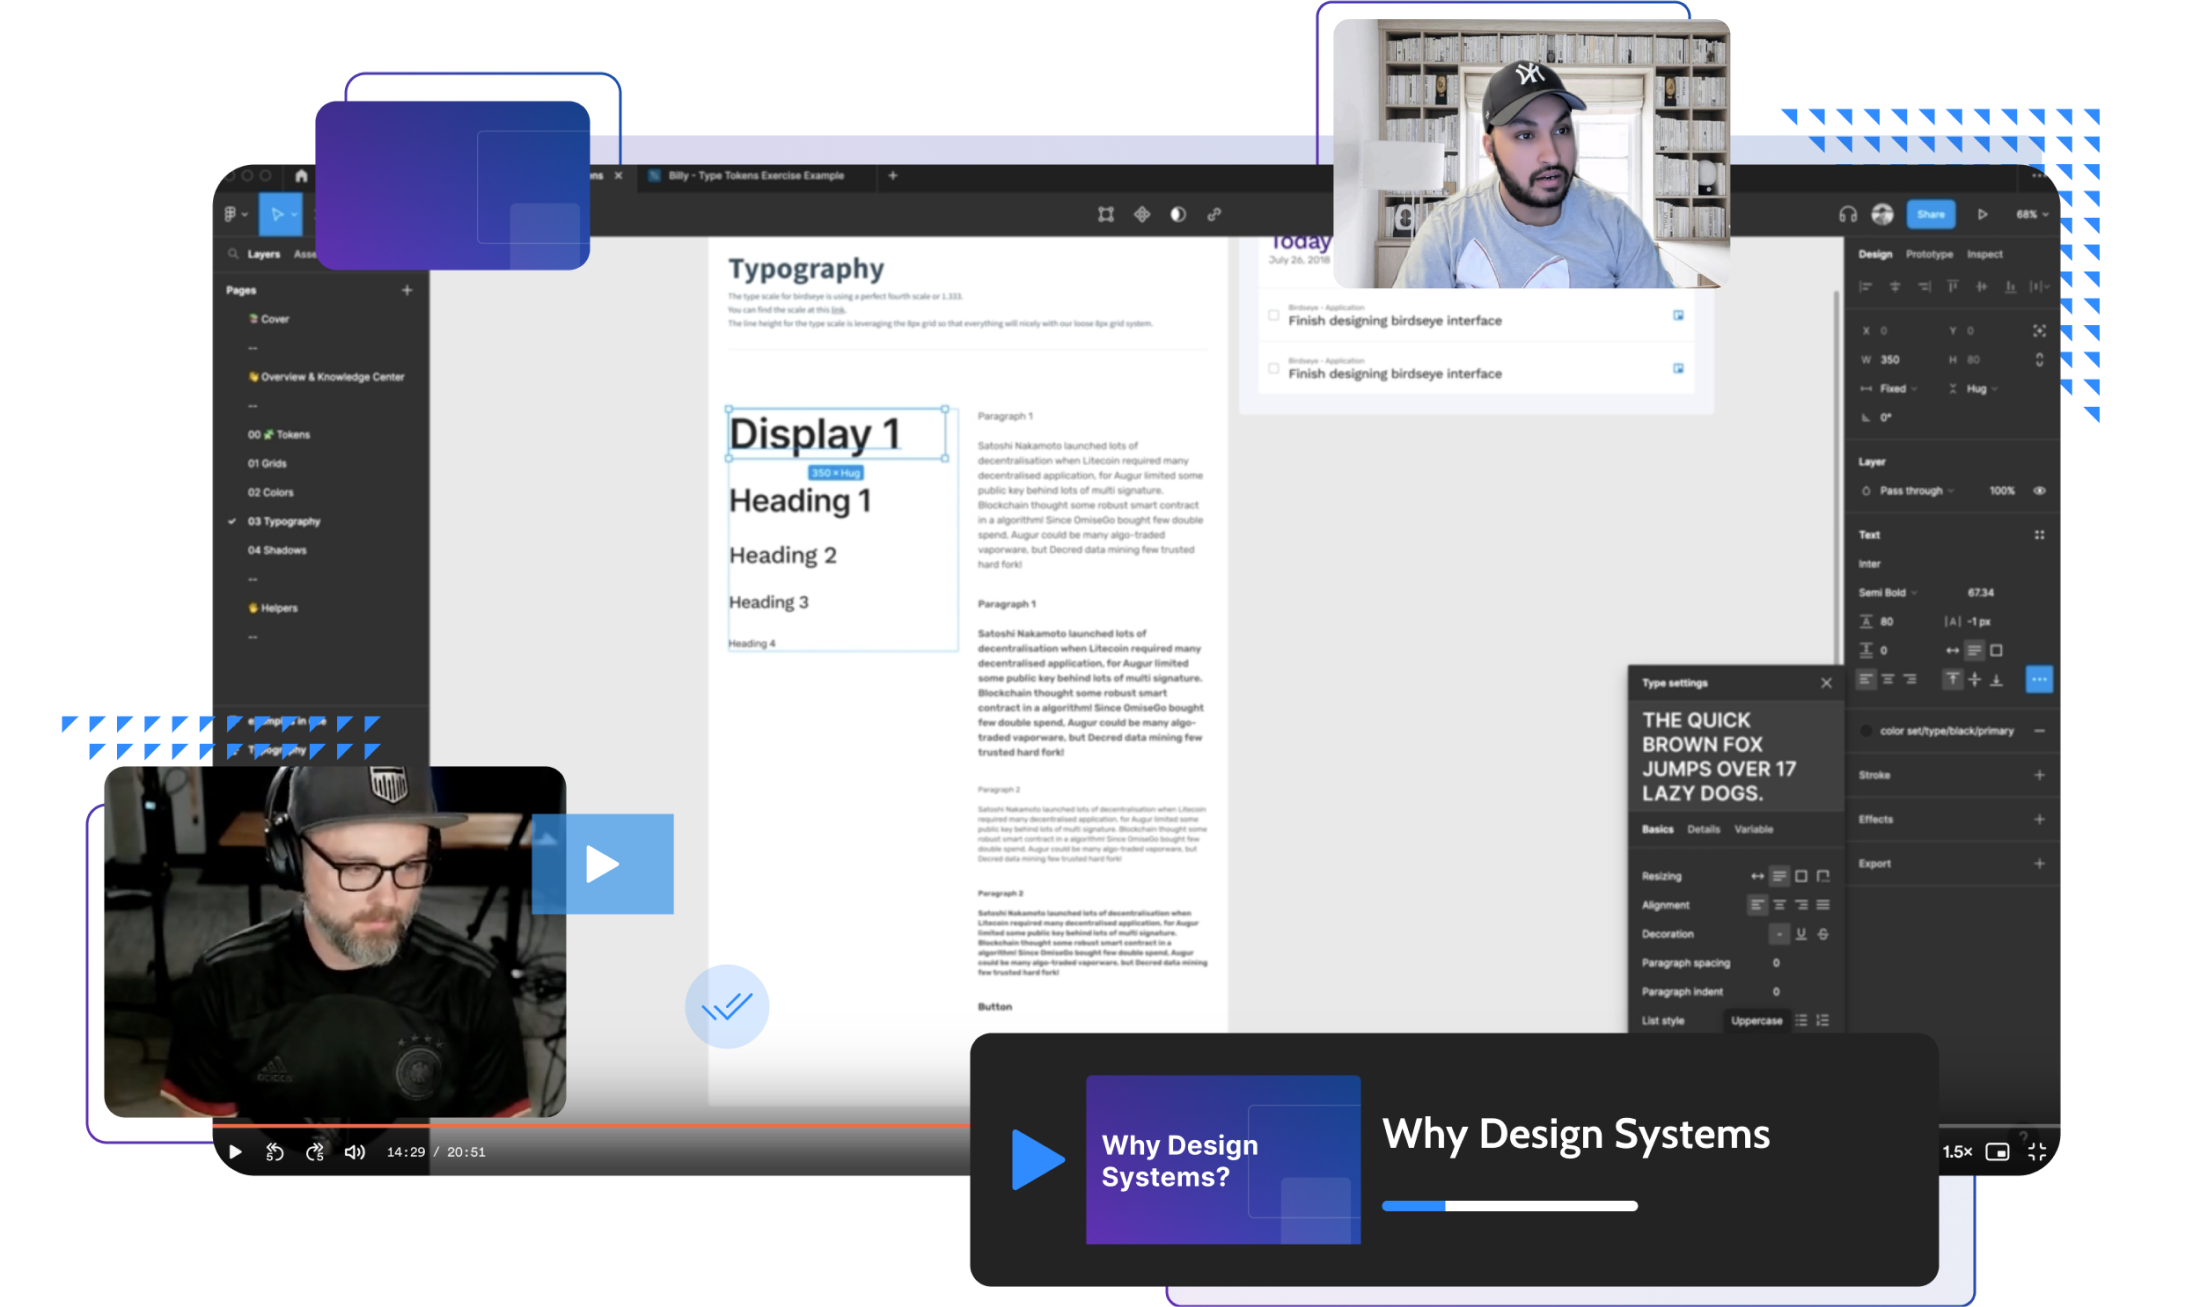Check the first Finish designing birdseye task
Image resolution: width=2200 pixels, height=1307 pixels.
pyautogui.click(x=1273, y=315)
